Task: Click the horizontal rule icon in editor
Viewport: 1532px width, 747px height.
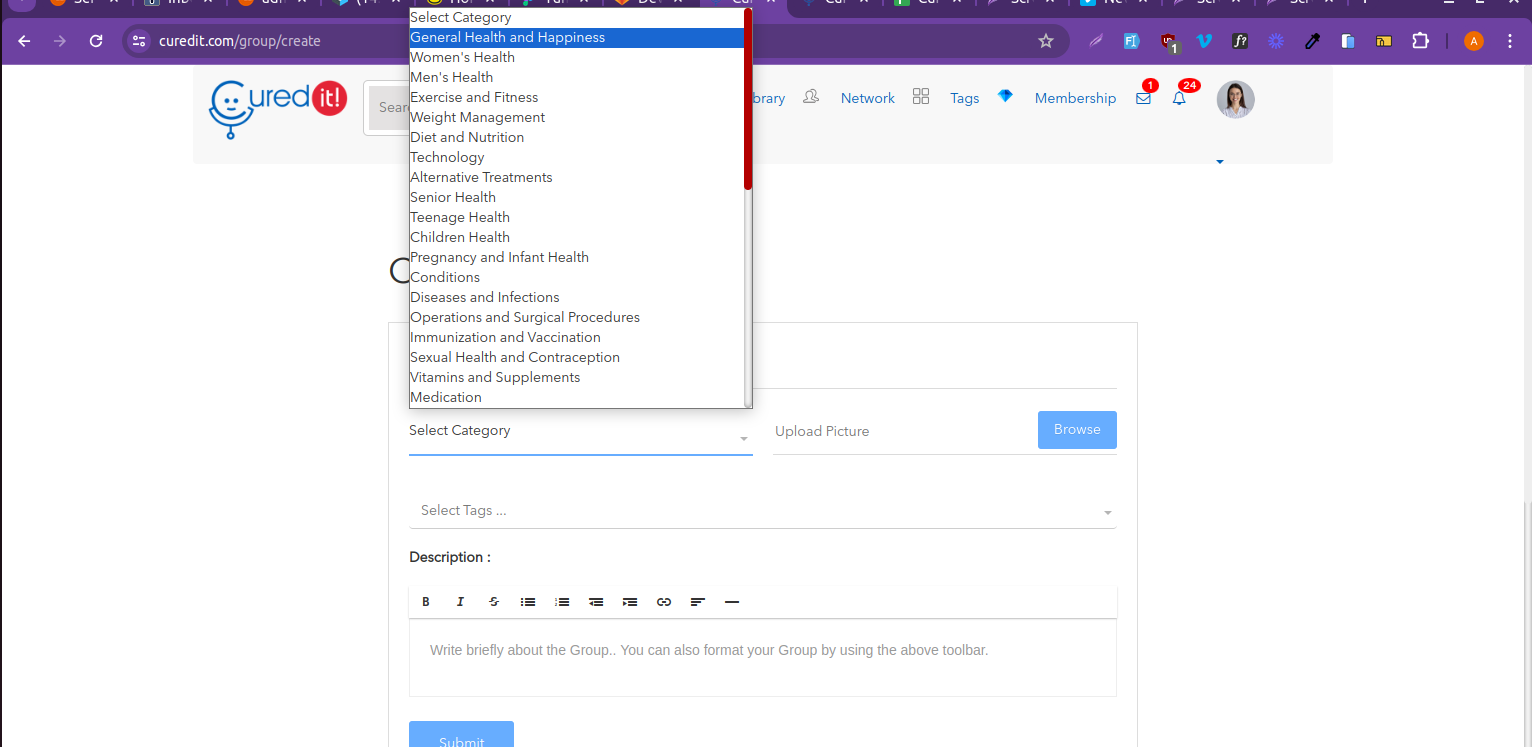Action: (732, 602)
